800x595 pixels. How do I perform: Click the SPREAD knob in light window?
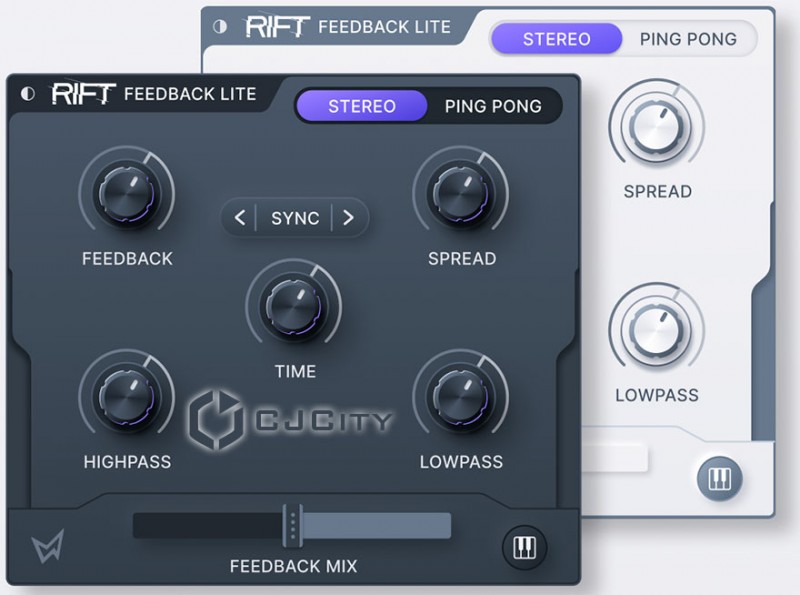pos(657,127)
